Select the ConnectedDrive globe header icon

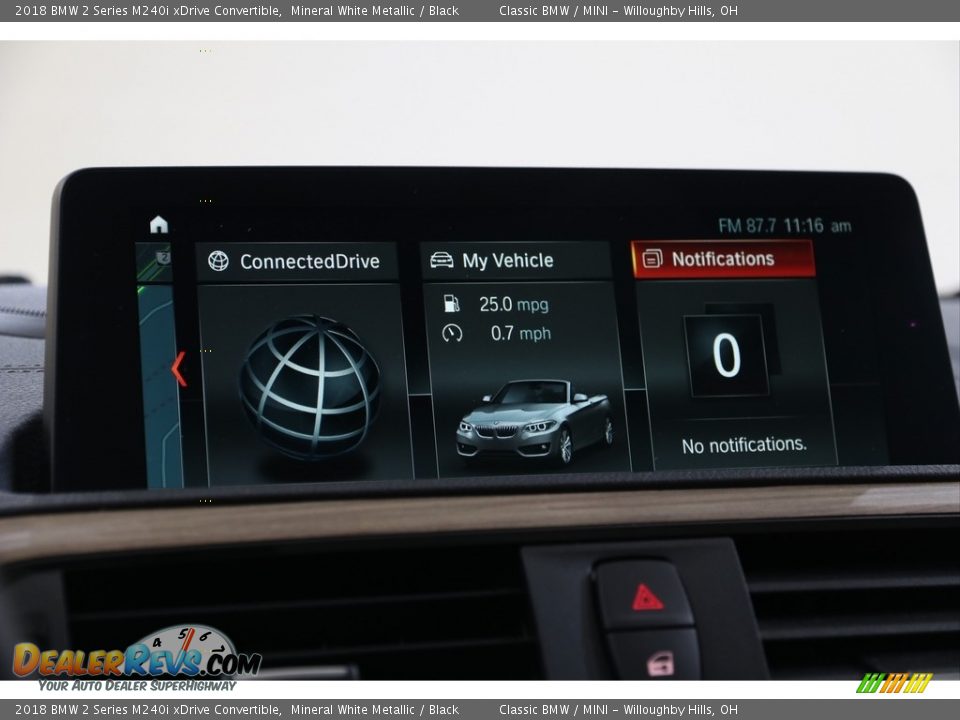click(218, 262)
